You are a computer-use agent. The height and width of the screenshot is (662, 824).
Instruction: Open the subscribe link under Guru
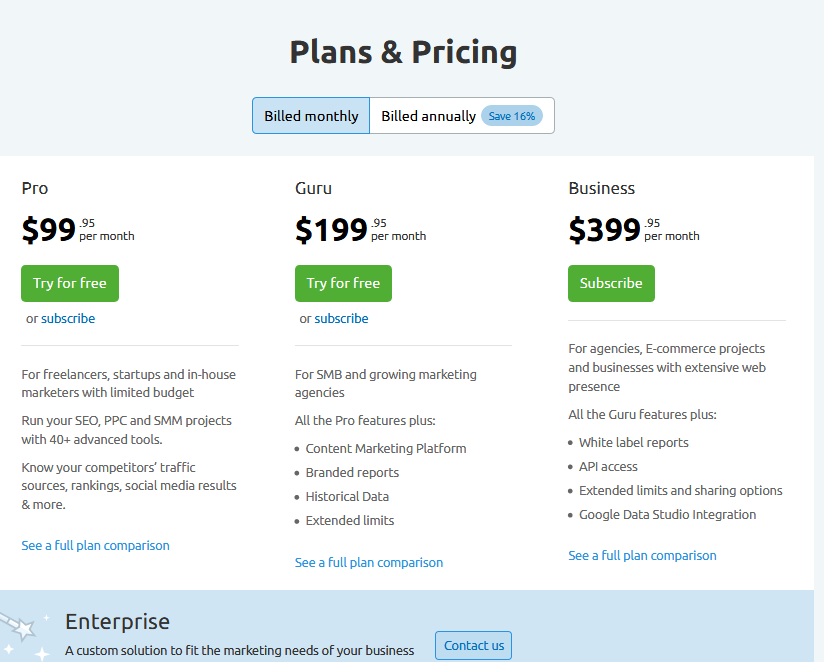pos(341,319)
